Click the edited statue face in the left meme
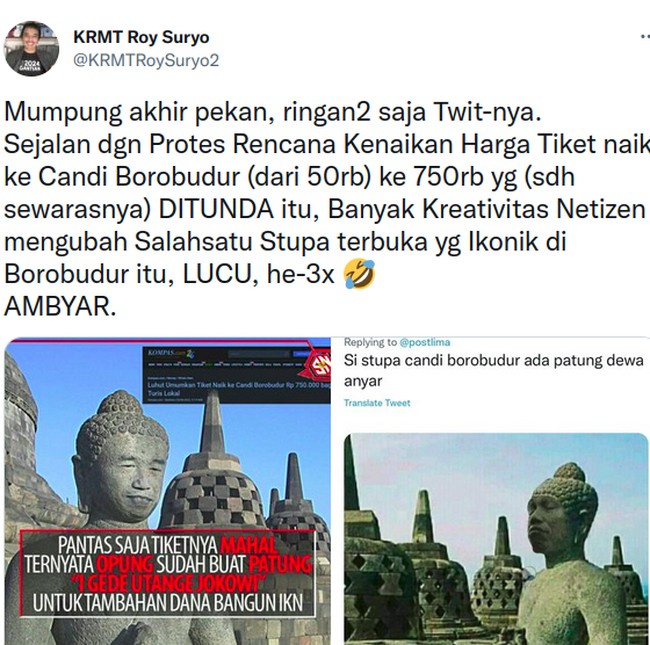 [x=126, y=477]
